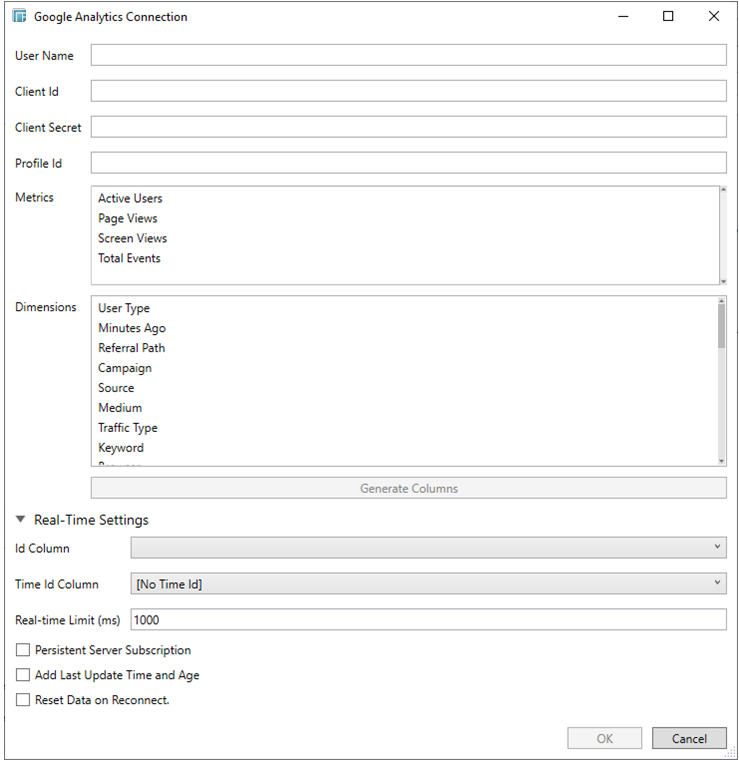The height and width of the screenshot is (764, 739).
Task: Select the Profile Id text field
Action: [408, 163]
